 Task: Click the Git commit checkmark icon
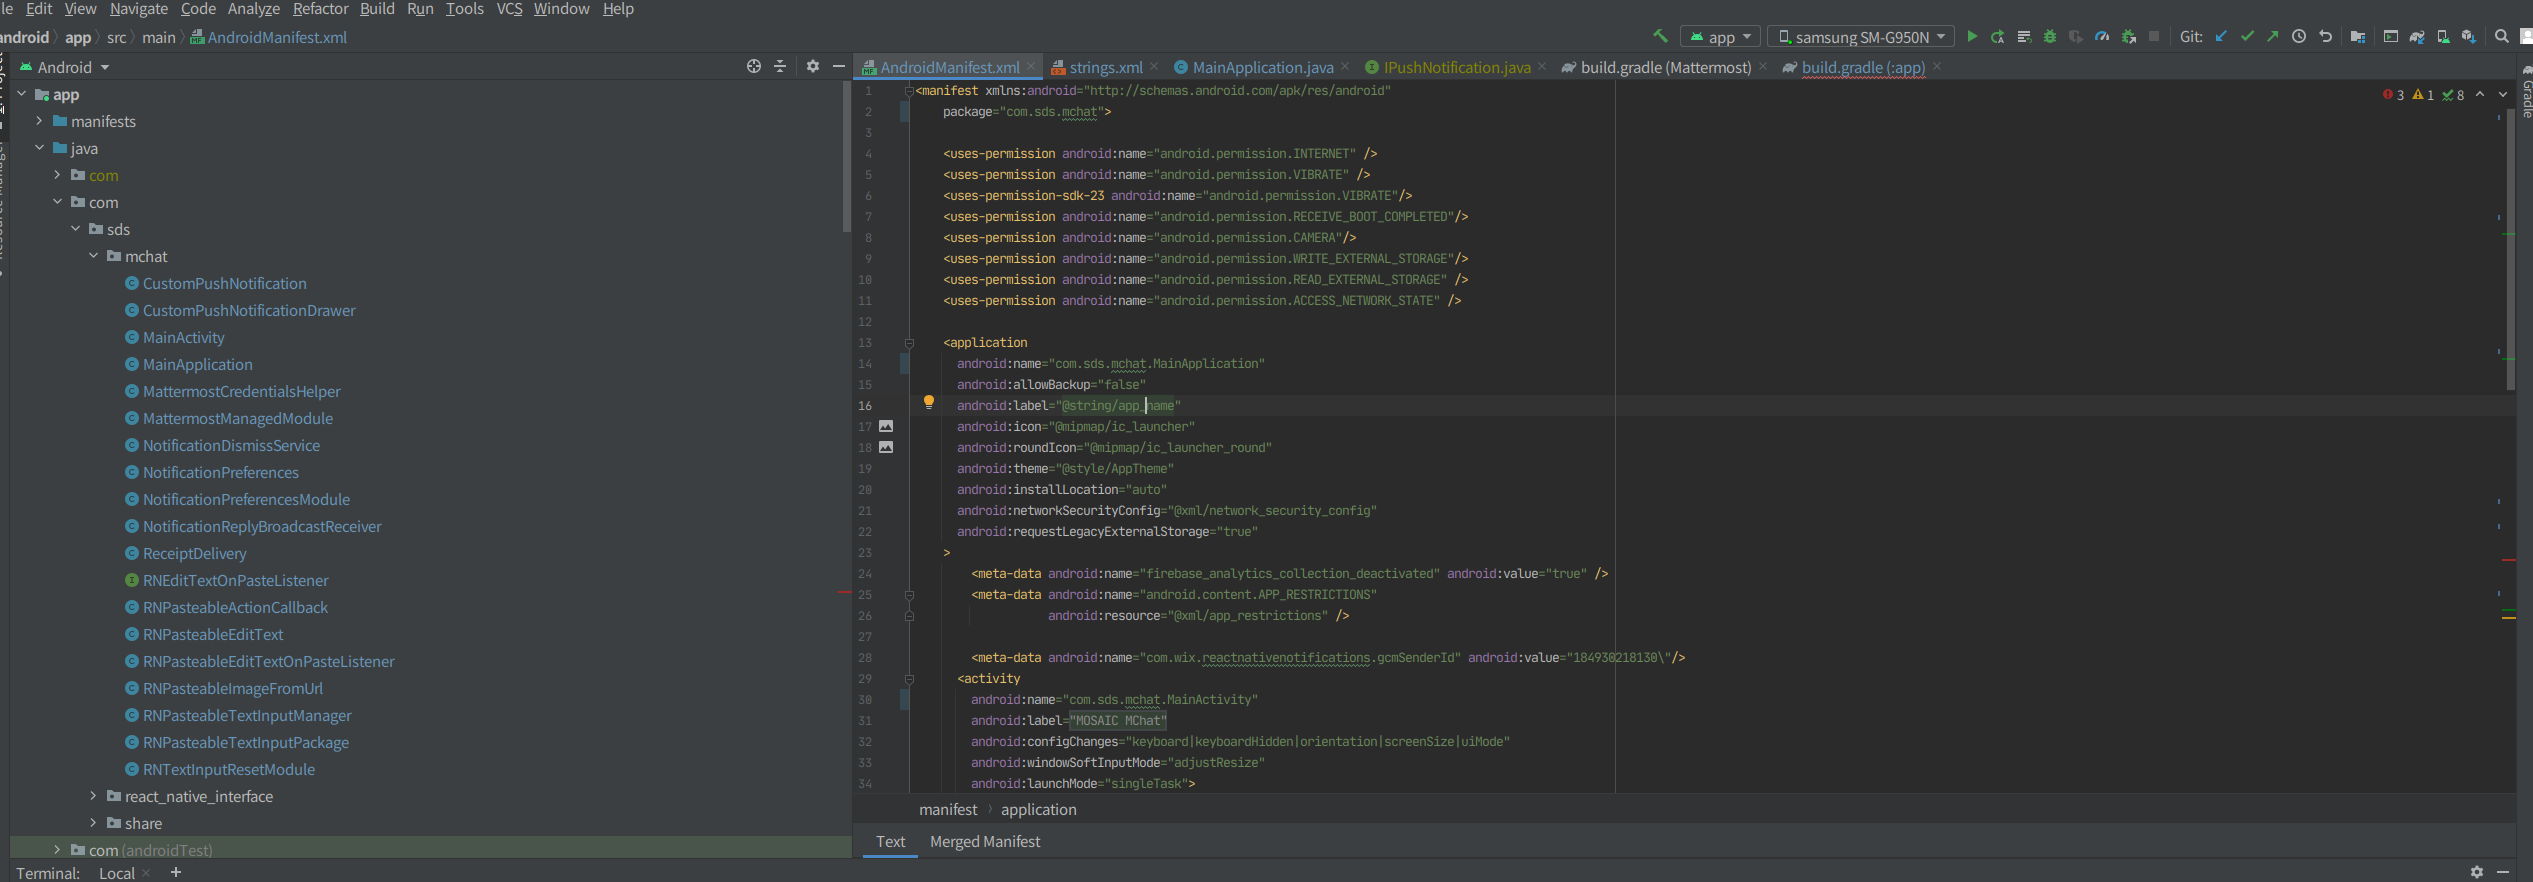pyautogui.click(x=2247, y=37)
